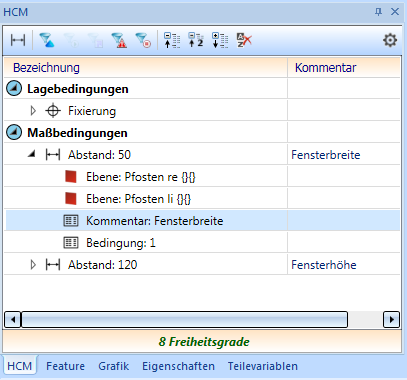
Task: Switch to the Feature tab
Action: (65, 366)
